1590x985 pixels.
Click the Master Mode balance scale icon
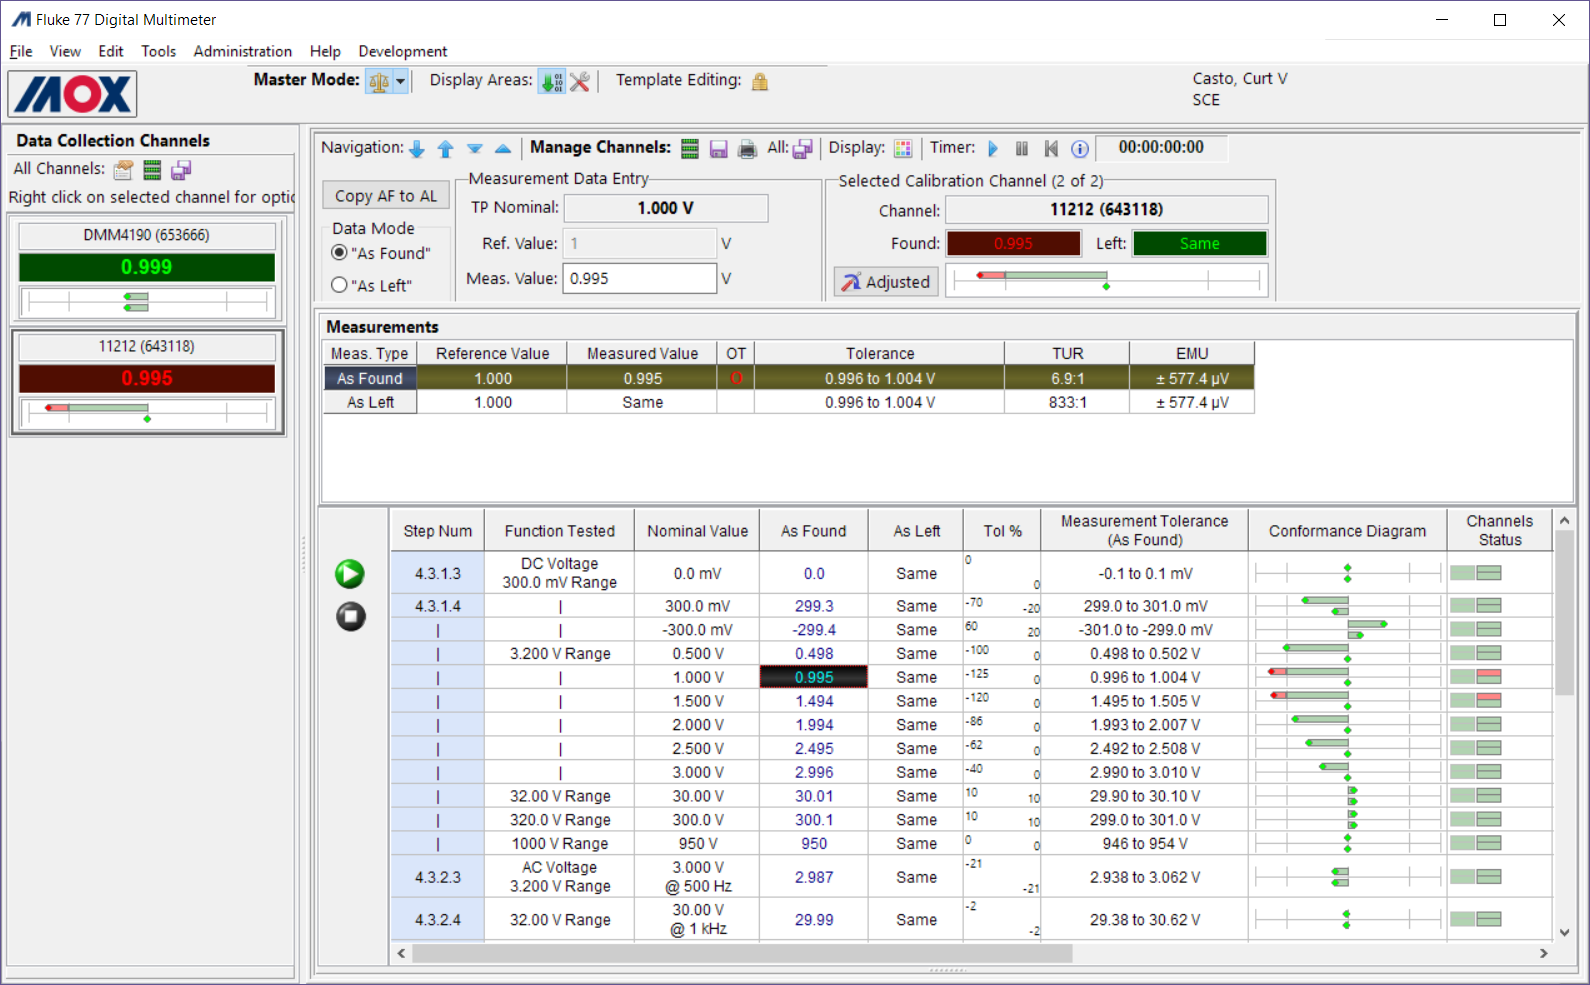[378, 82]
